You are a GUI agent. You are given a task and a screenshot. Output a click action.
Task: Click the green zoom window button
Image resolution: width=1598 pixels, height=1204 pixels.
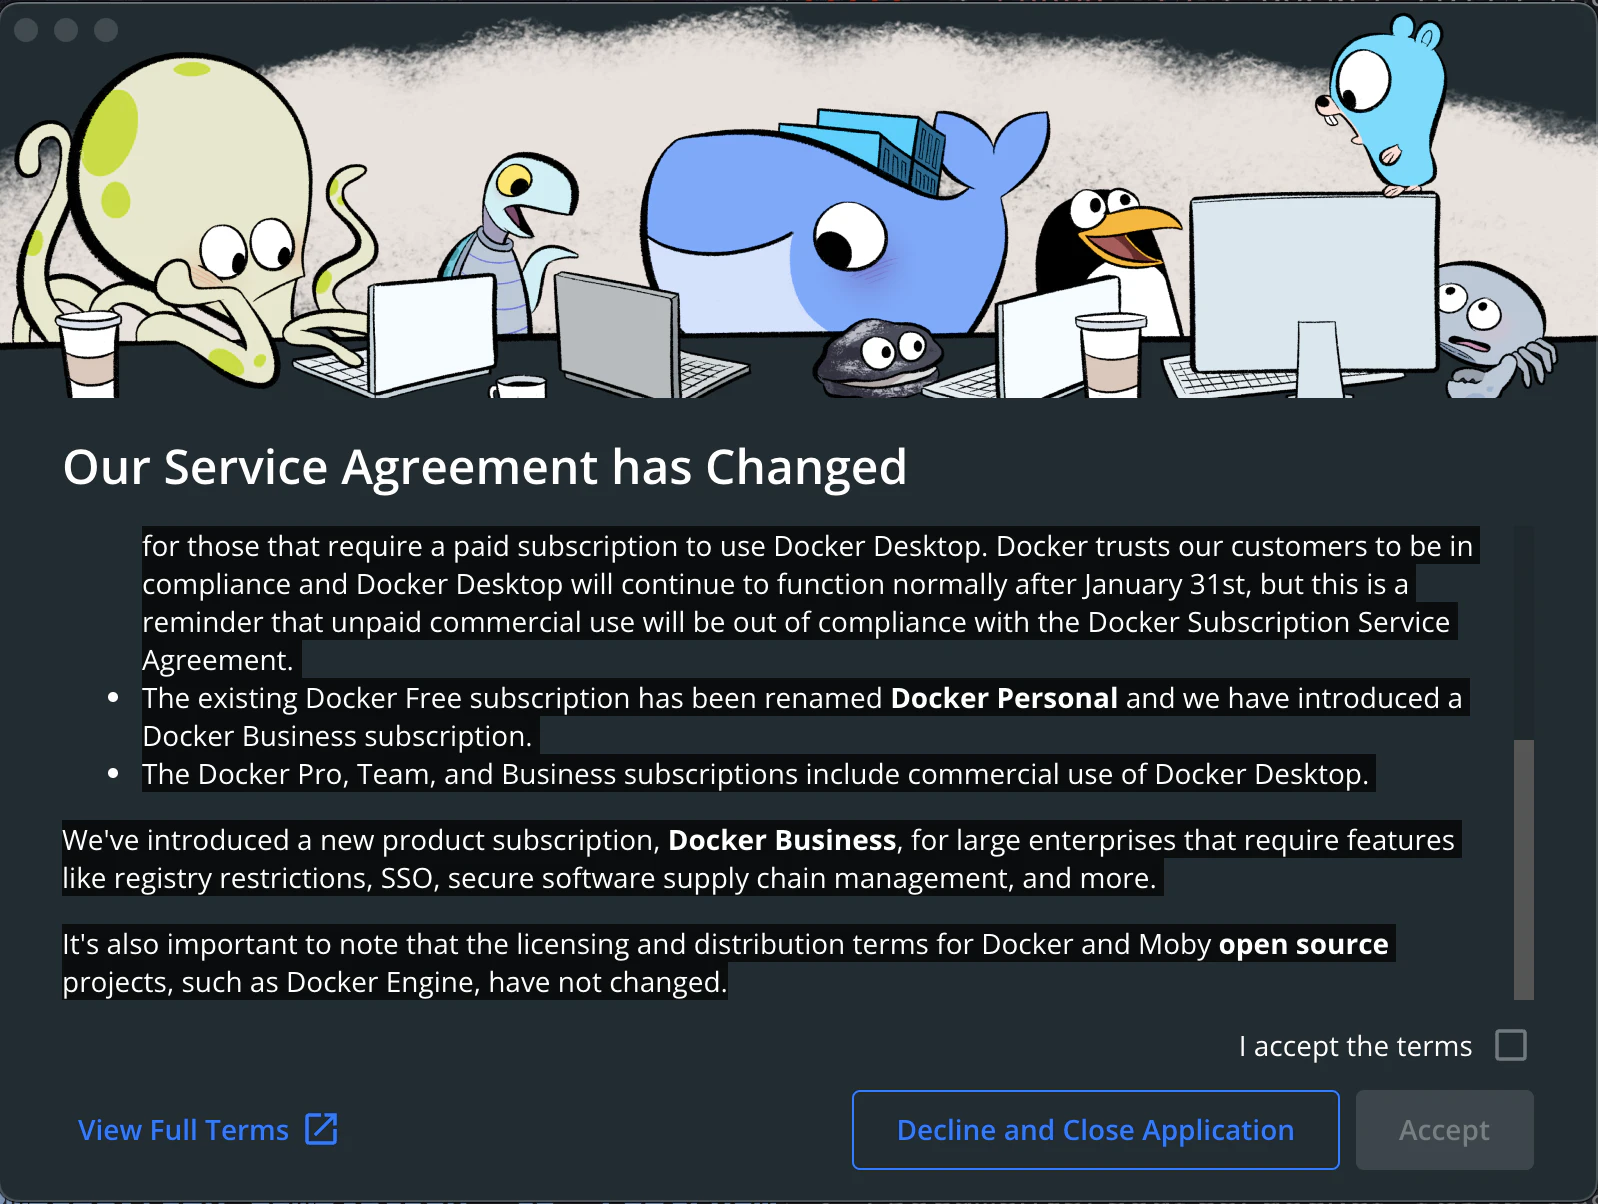tap(106, 30)
